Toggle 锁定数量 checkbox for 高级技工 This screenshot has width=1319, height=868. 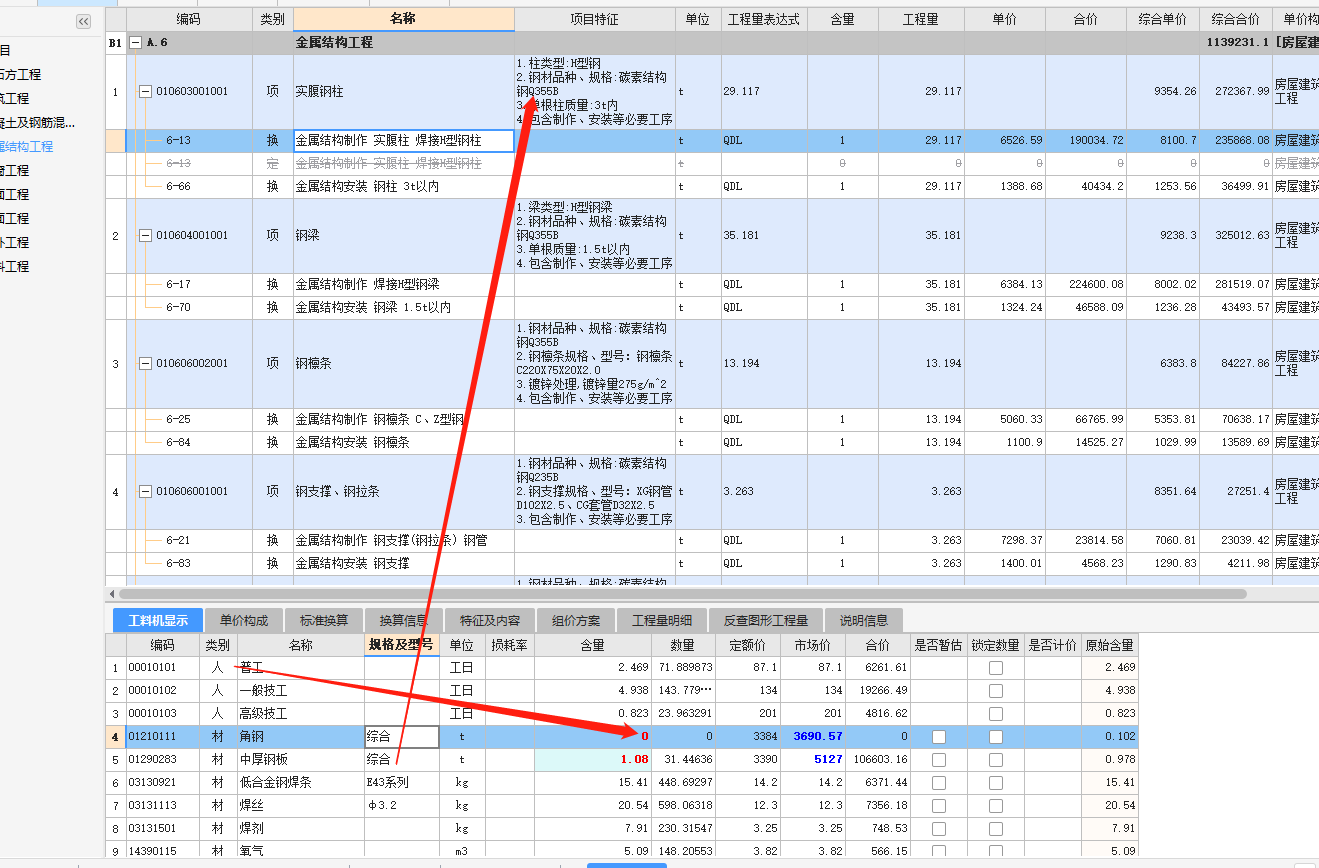996,714
